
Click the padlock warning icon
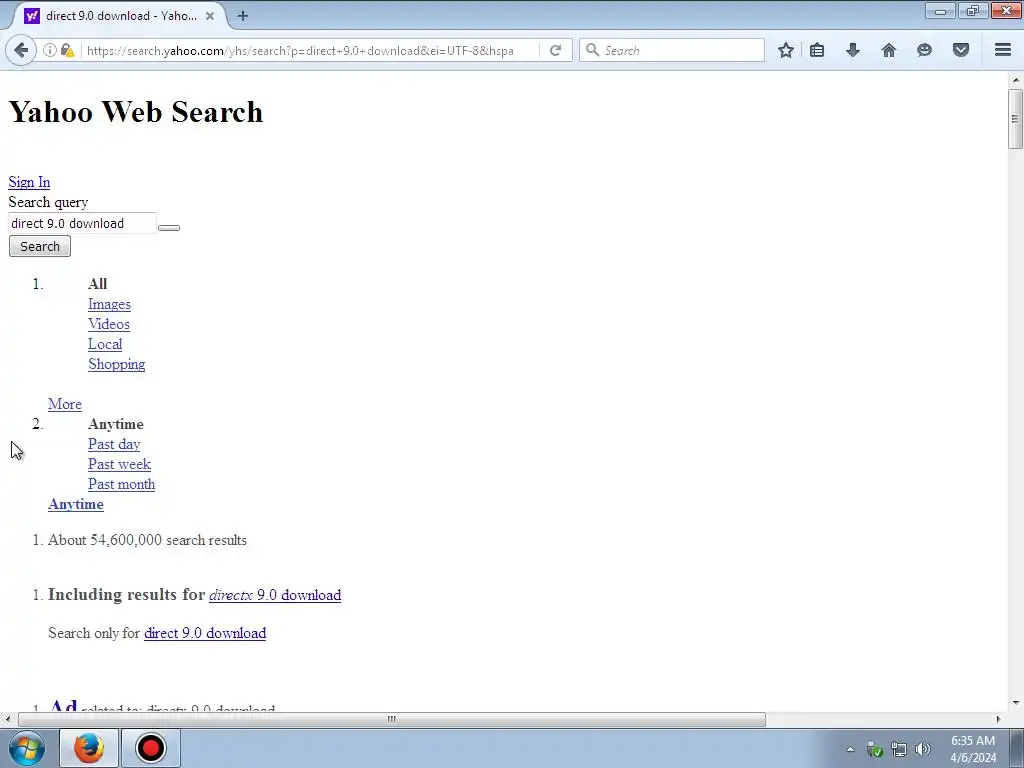coord(67,50)
